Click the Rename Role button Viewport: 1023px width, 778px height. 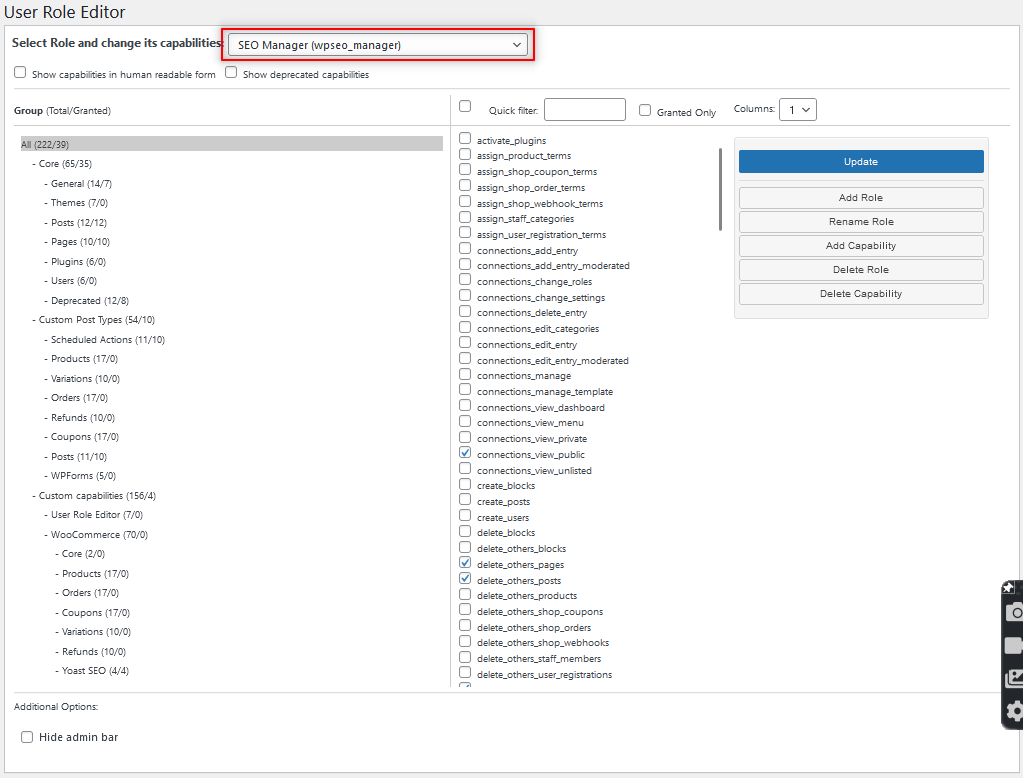[861, 222]
